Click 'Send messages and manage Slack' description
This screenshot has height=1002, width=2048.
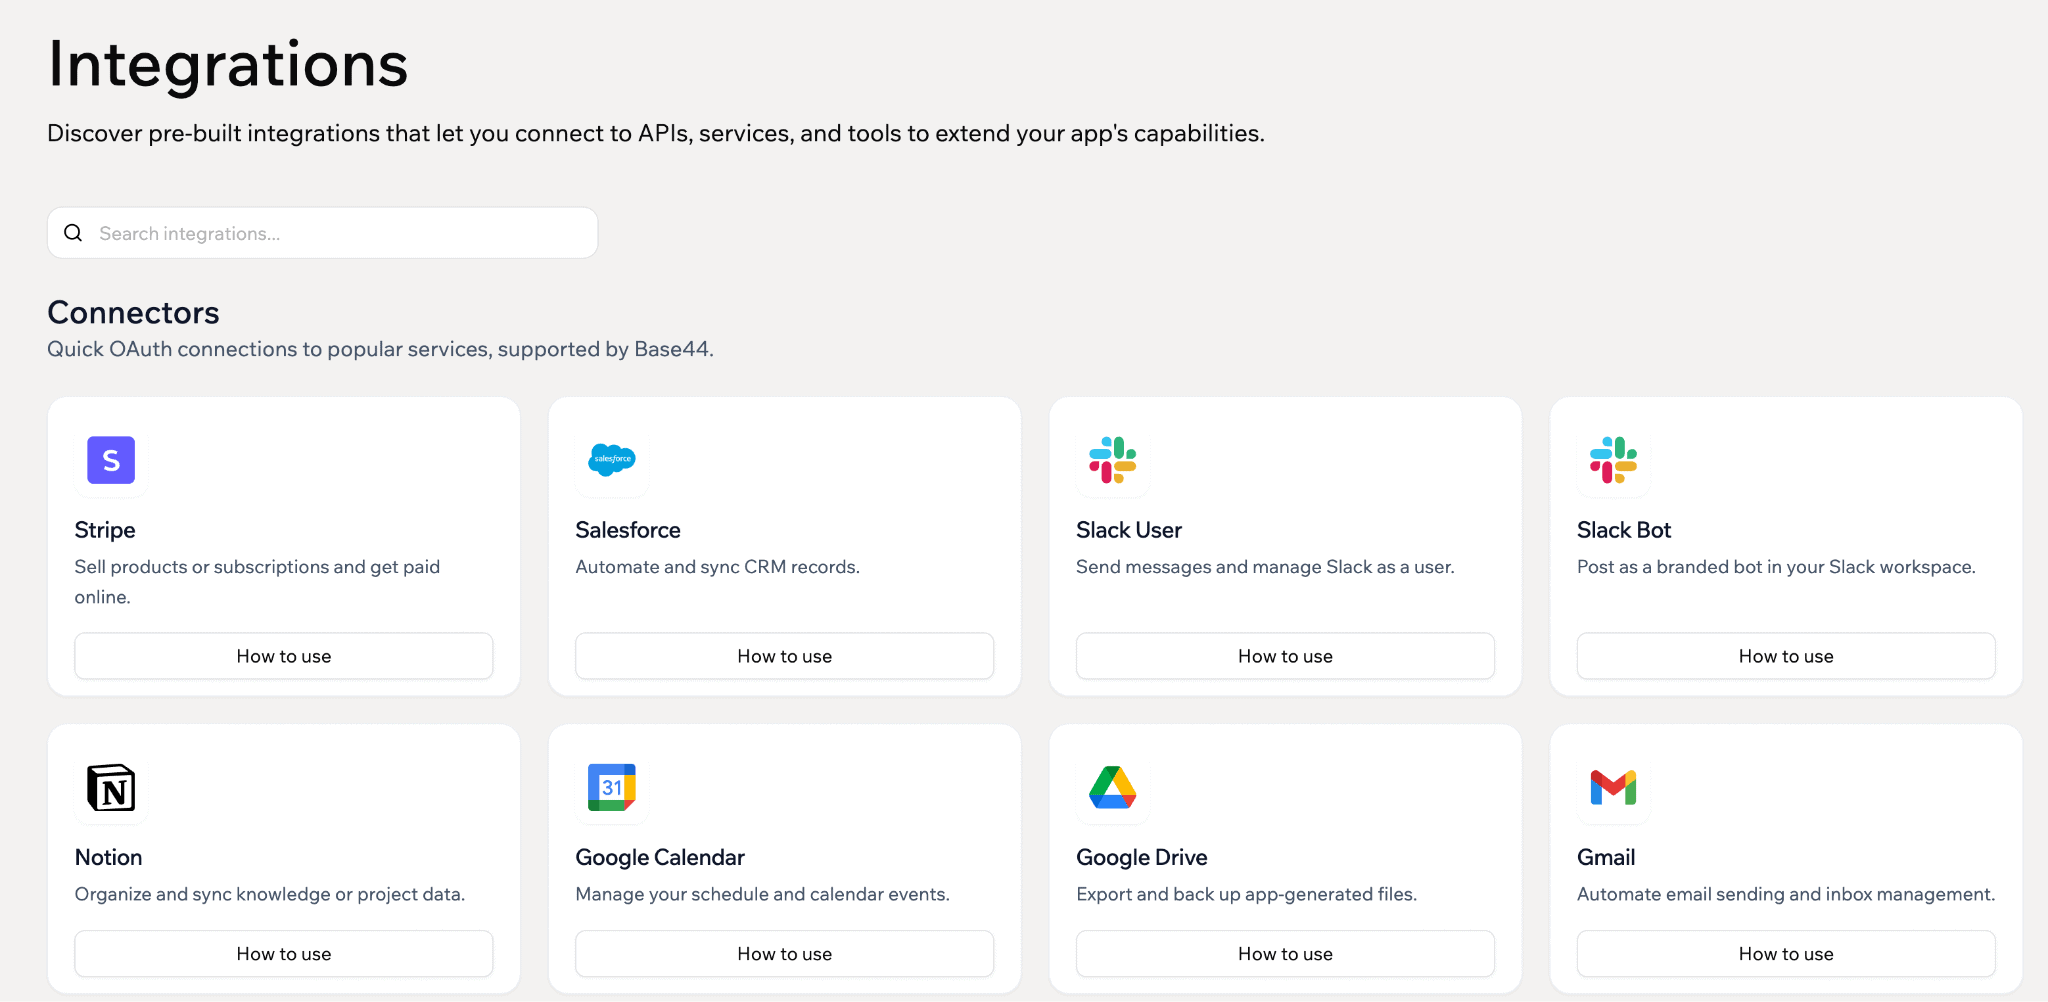click(x=1265, y=567)
